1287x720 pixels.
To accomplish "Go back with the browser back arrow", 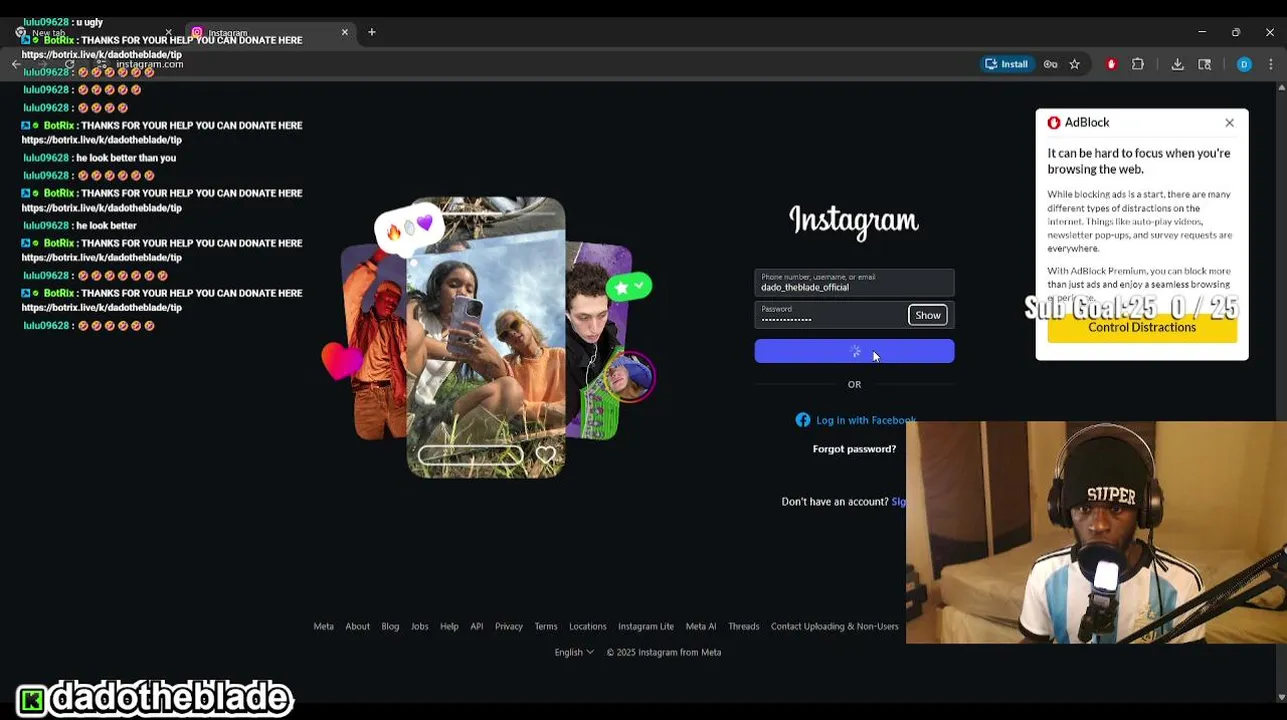I will 16,64.
